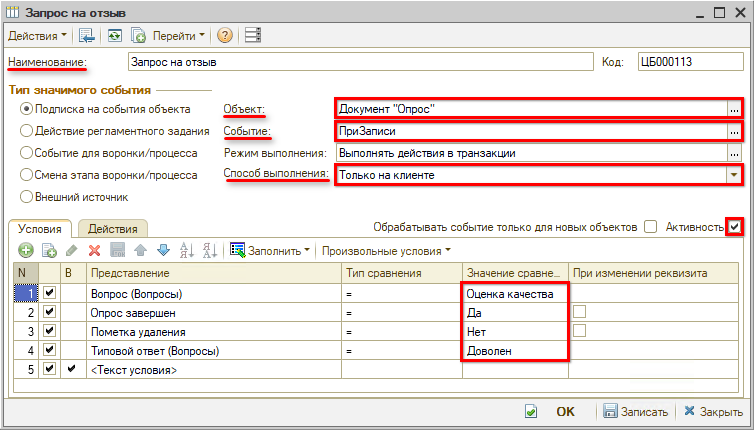
Task: Toggle the Активность checkbox
Action: [734, 227]
